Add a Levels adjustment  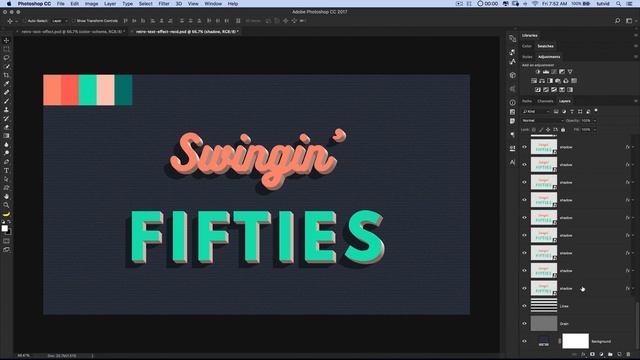pyautogui.click(x=546, y=72)
